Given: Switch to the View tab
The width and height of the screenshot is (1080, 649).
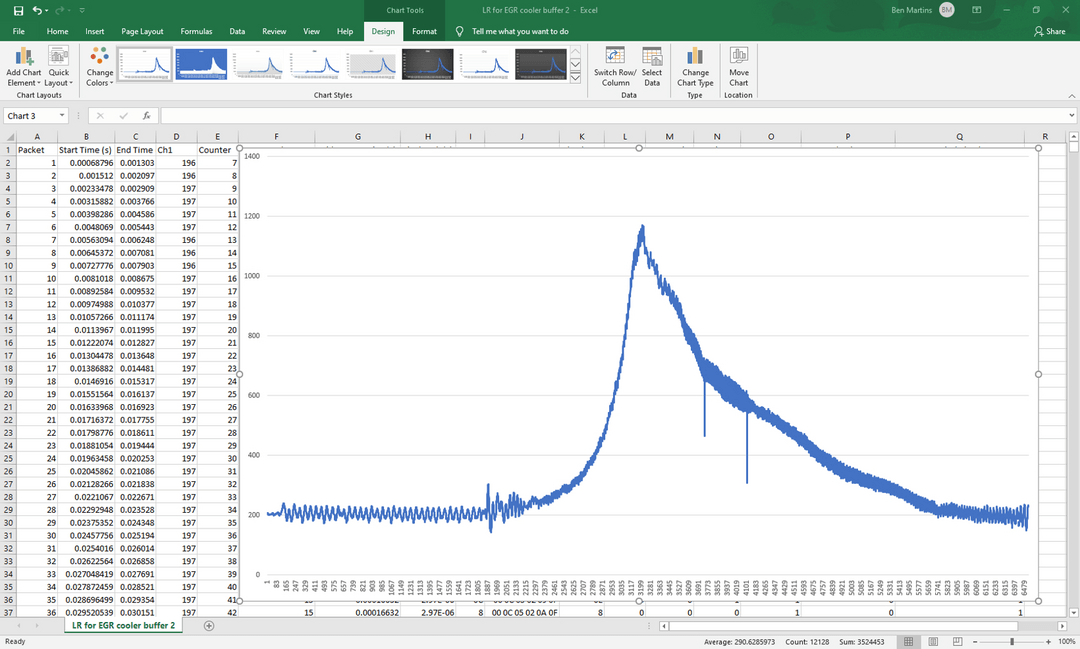Looking at the screenshot, I should [311, 31].
